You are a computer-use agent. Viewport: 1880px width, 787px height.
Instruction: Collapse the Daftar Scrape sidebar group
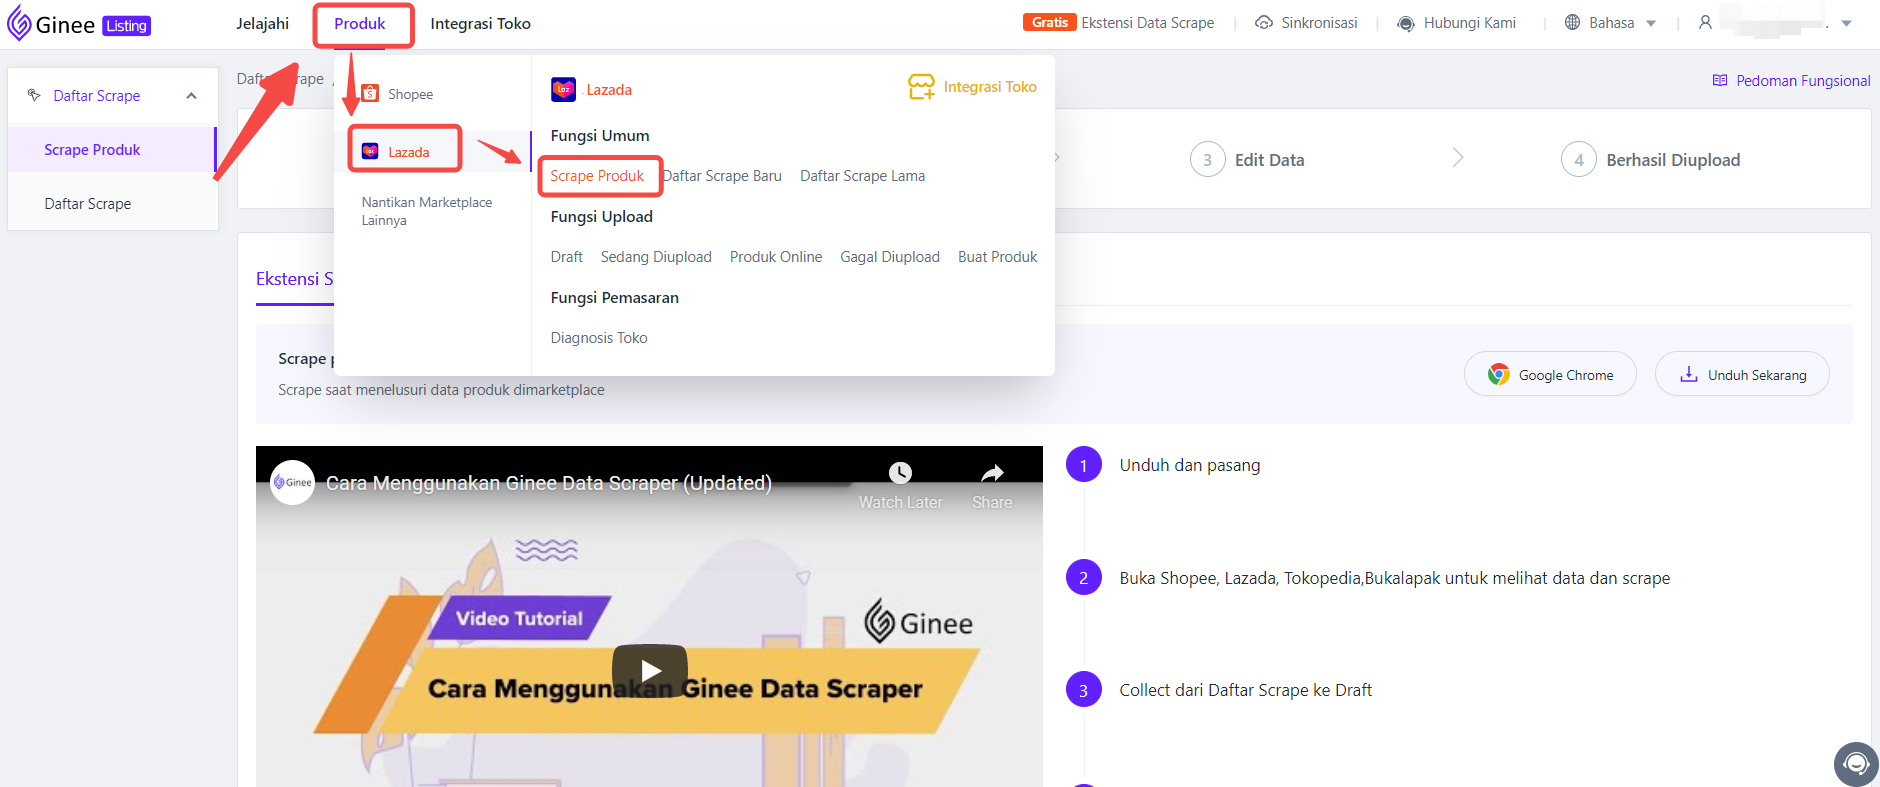point(191,96)
